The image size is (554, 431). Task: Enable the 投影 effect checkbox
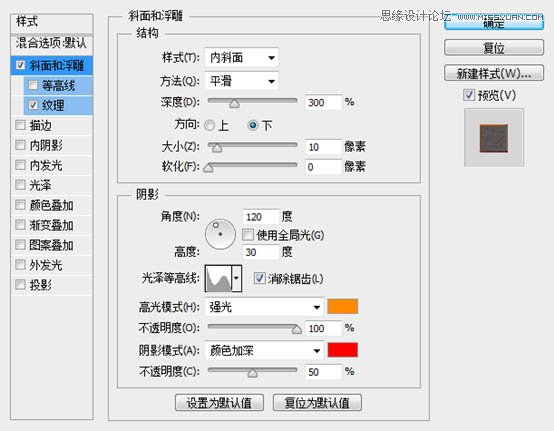click(x=20, y=284)
